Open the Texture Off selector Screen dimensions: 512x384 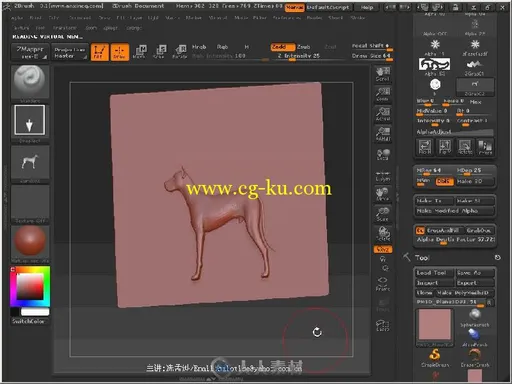(30, 204)
